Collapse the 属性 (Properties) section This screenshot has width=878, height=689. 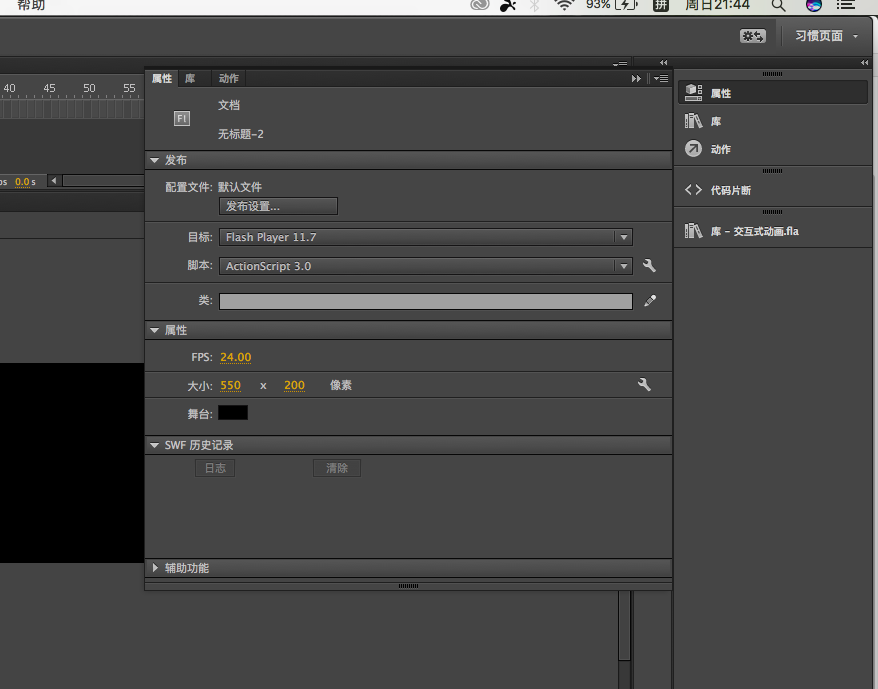pyautogui.click(x=155, y=330)
